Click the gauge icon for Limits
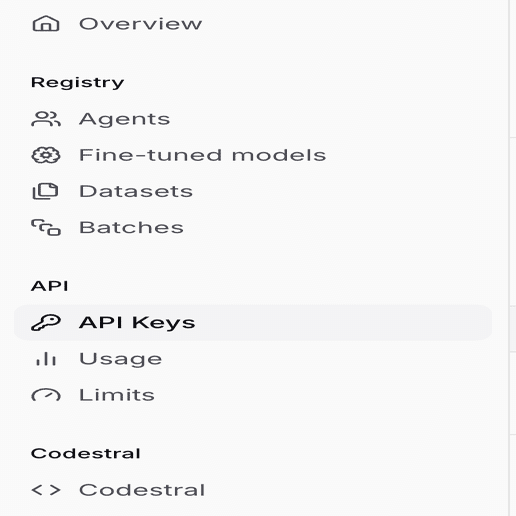 [46, 395]
